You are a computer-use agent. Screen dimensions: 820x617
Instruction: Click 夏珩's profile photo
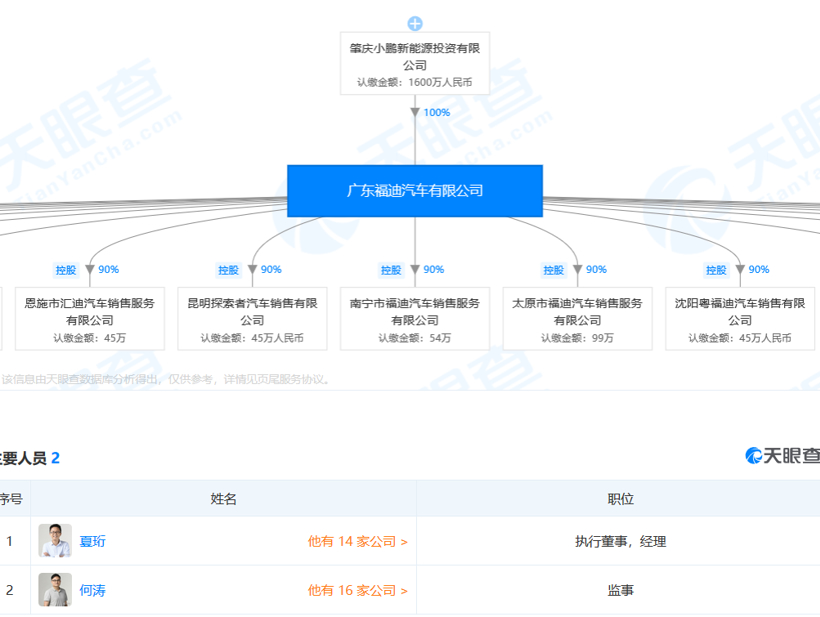[x=55, y=541]
